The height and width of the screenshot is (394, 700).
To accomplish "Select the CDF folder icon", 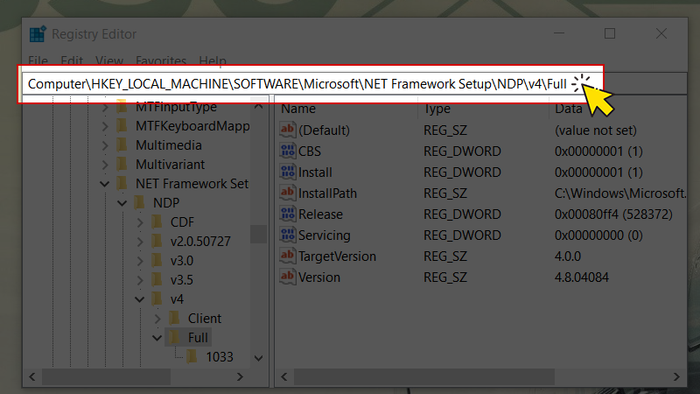I will (x=157, y=222).
